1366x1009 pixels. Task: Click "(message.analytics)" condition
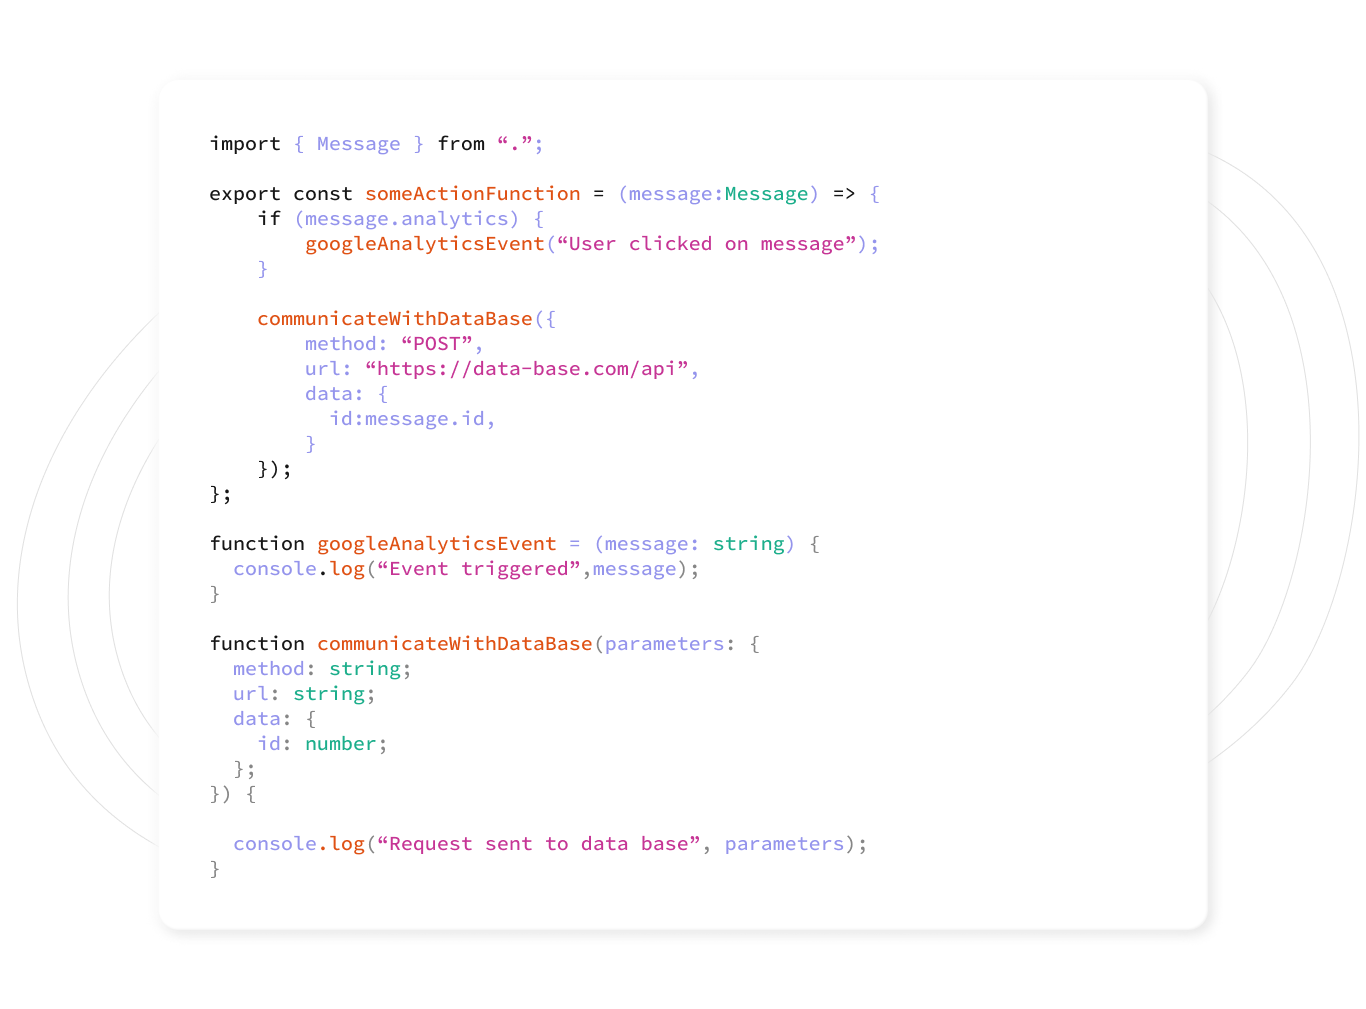407,219
